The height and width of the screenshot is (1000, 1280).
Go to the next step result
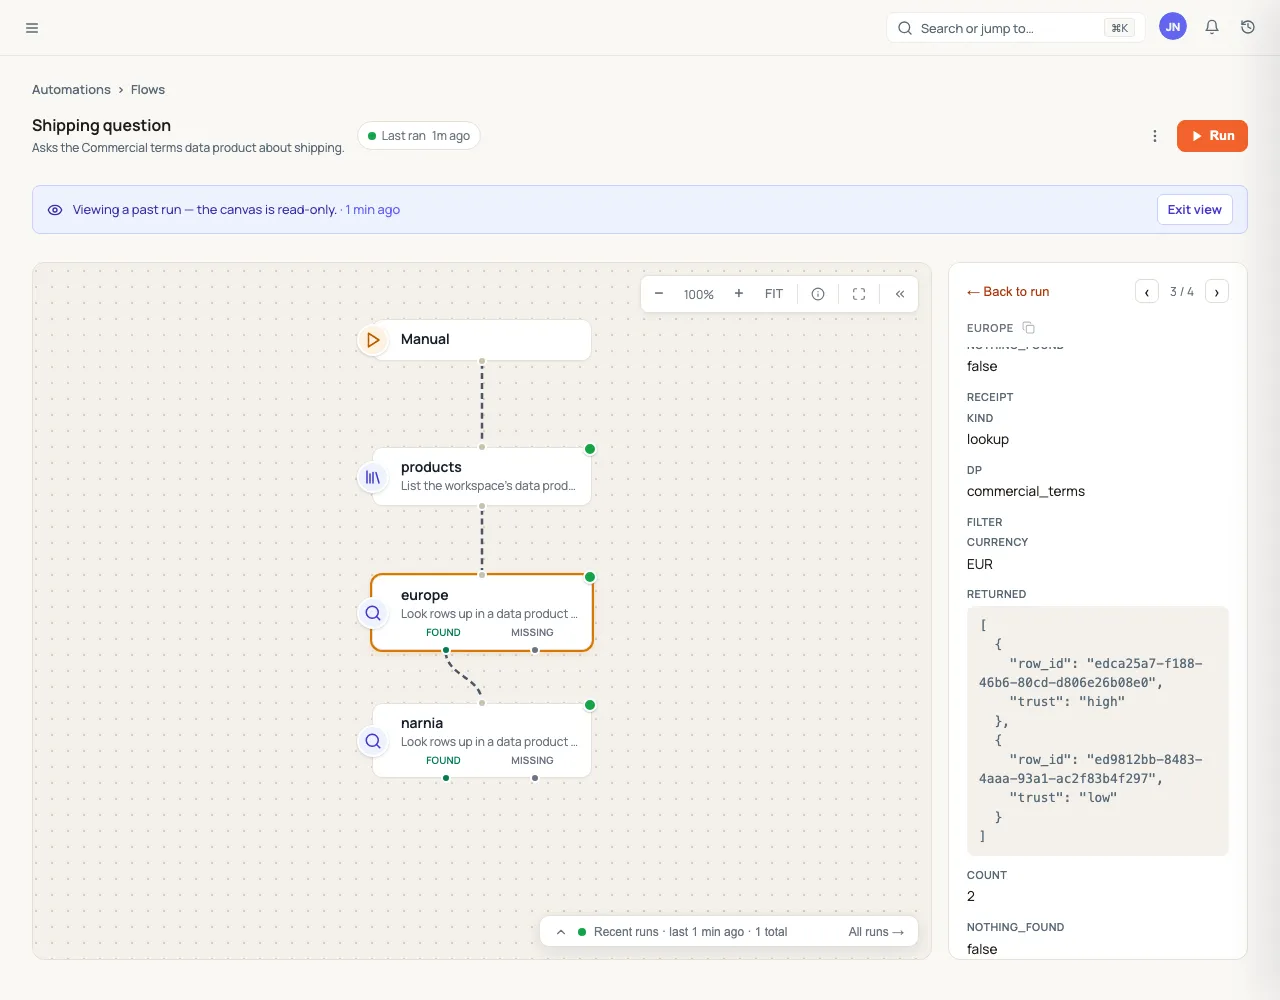[1217, 292]
